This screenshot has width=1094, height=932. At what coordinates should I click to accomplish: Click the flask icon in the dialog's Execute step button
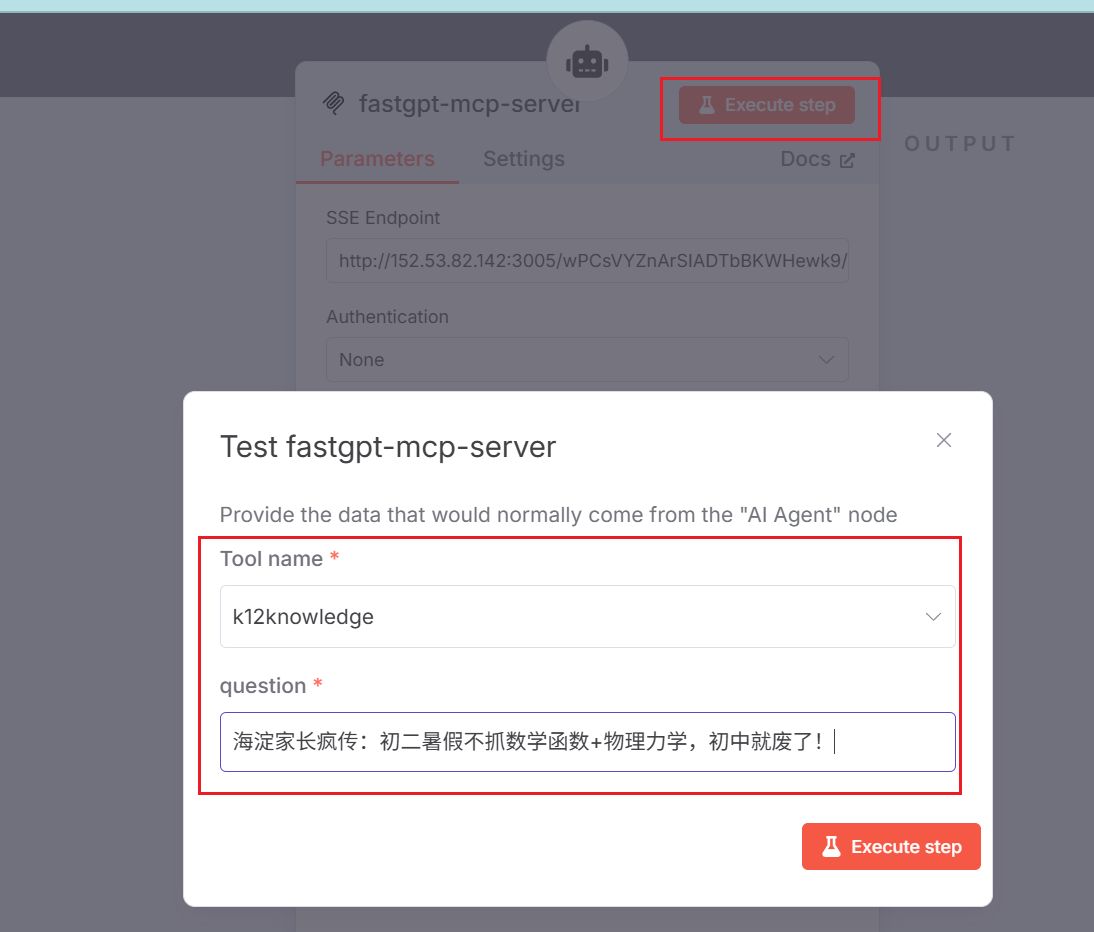pyautogui.click(x=830, y=846)
